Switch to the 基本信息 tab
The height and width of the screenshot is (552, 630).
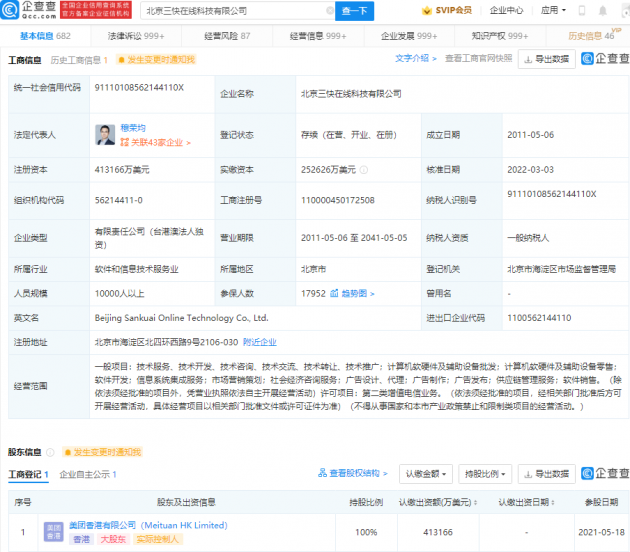click(45, 36)
